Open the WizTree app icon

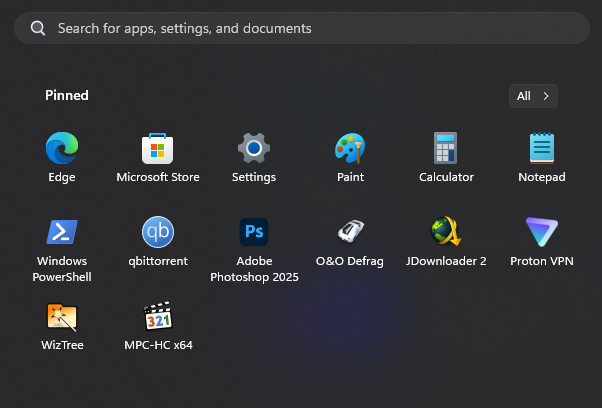click(x=62, y=317)
